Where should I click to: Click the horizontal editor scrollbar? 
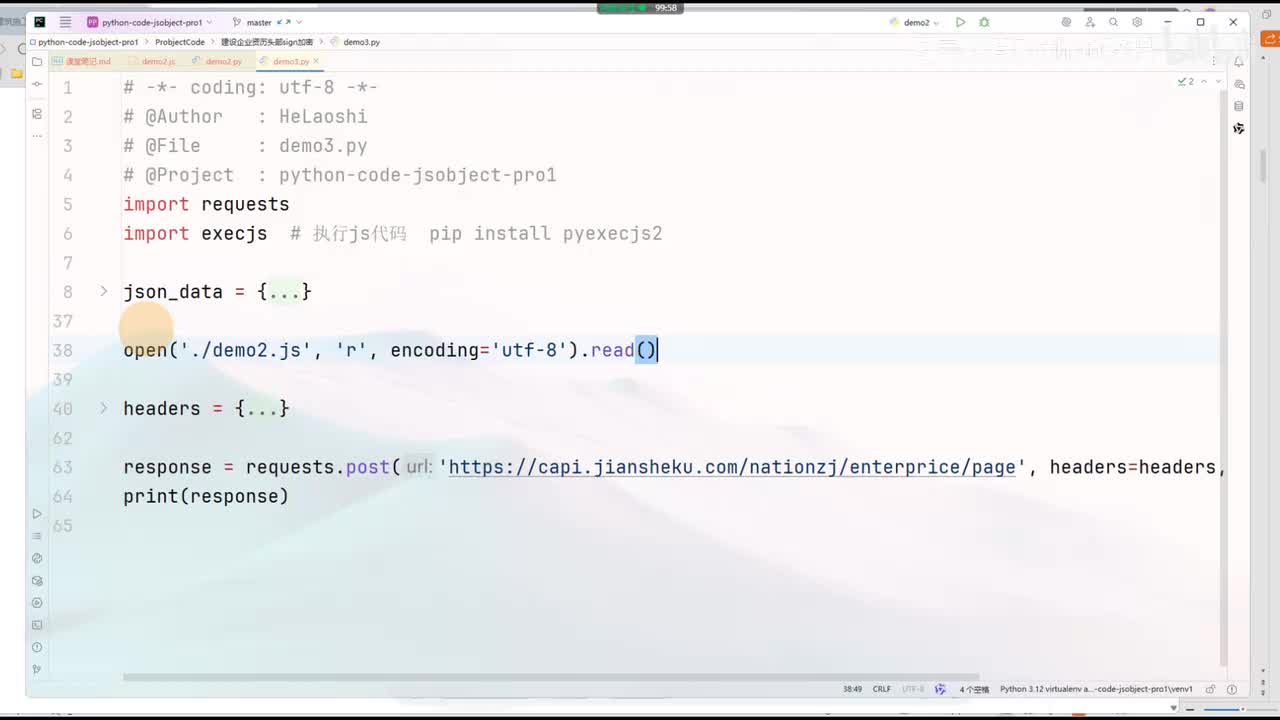[550, 677]
